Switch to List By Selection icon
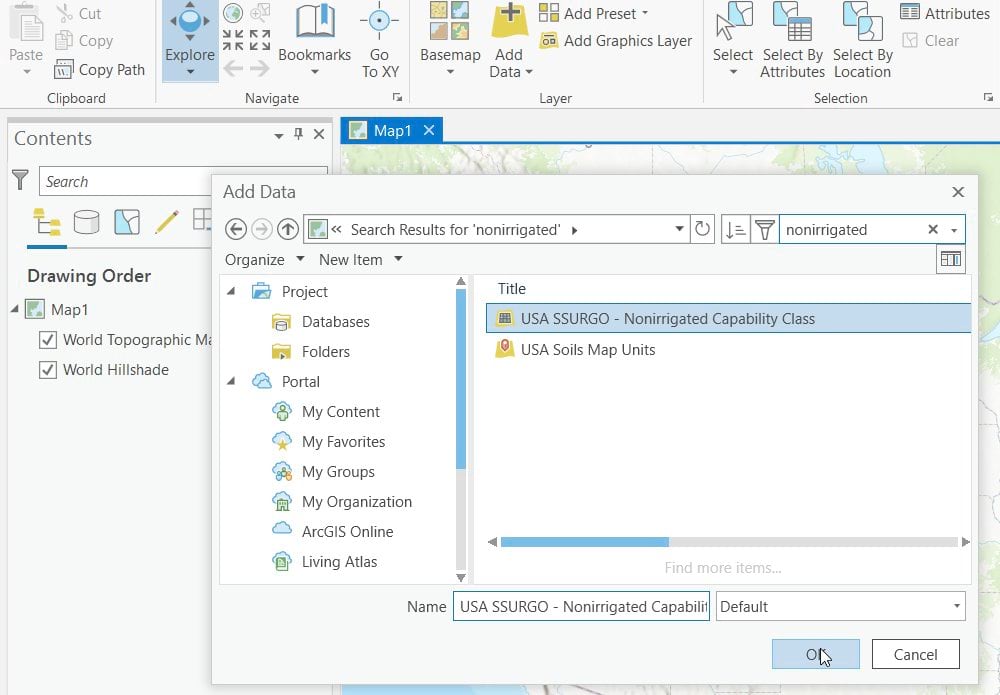 click(x=127, y=223)
